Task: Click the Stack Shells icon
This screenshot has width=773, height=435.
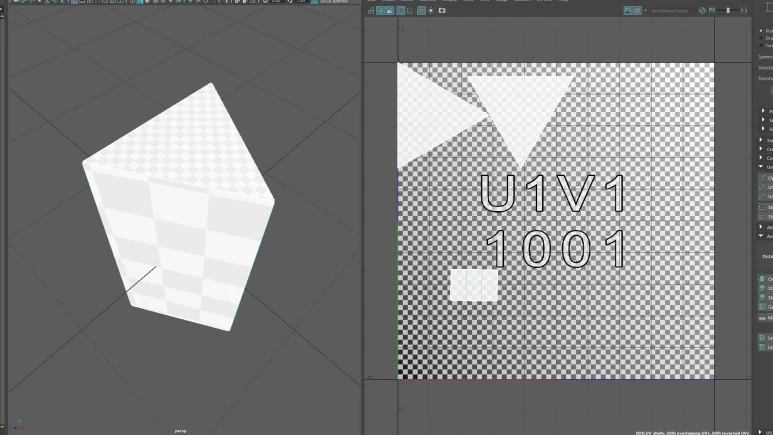Action: pyautogui.click(x=762, y=289)
